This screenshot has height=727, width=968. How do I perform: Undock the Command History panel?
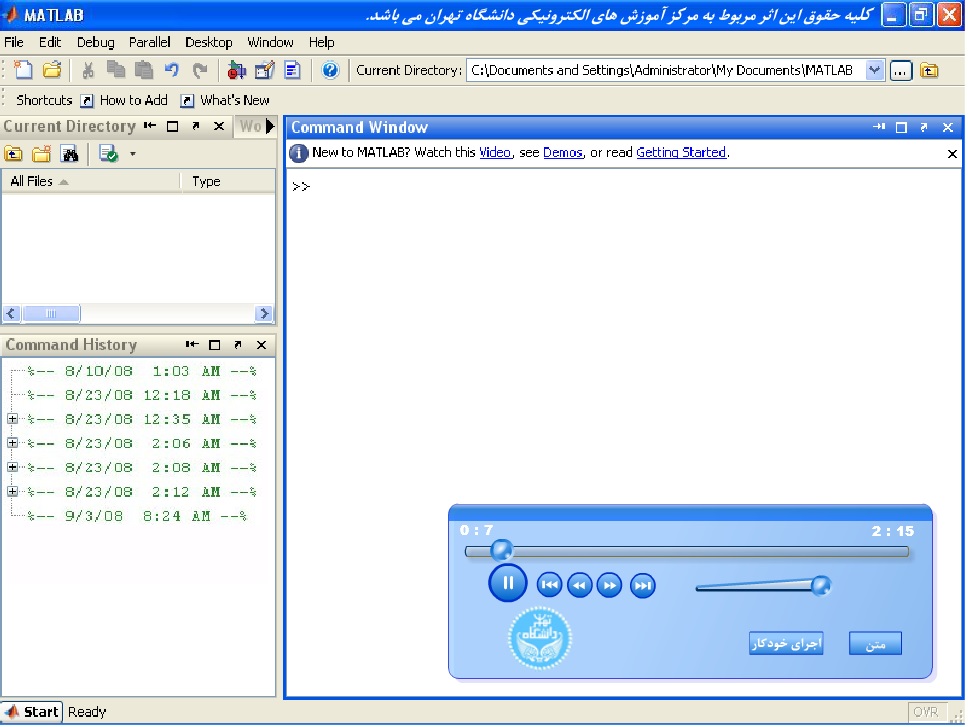click(238, 344)
